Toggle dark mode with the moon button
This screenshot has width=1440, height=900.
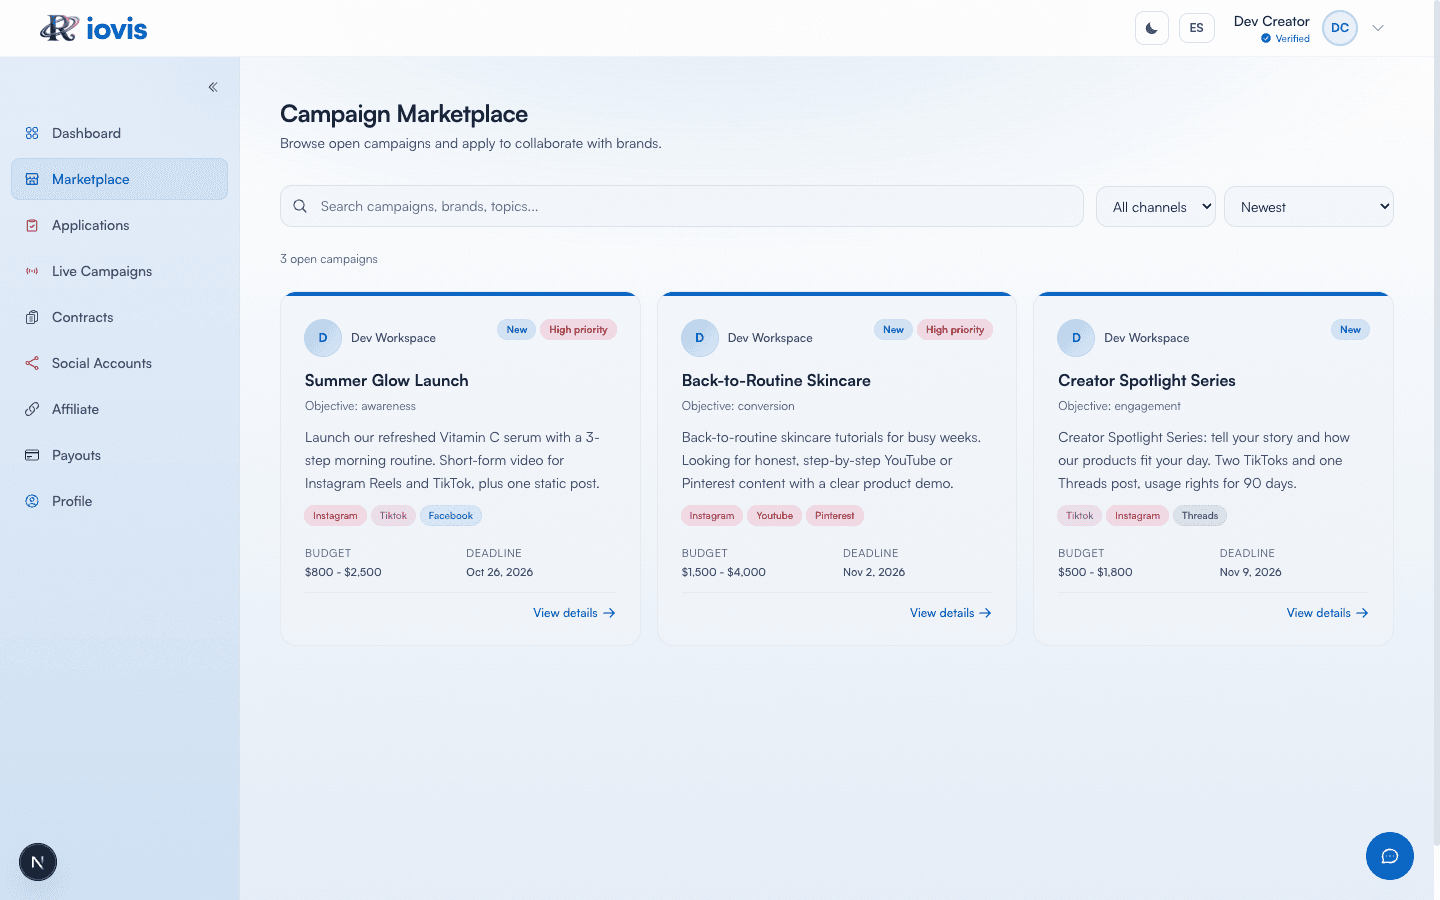tap(1152, 28)
